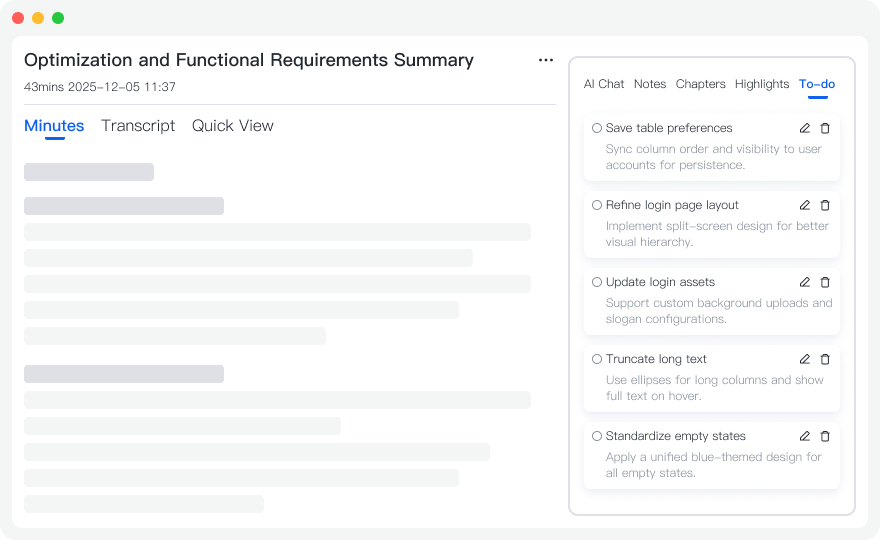This screenshot has width=880, height=540.
Task: Open the Chapters tab
Action: tap(700, 84)
